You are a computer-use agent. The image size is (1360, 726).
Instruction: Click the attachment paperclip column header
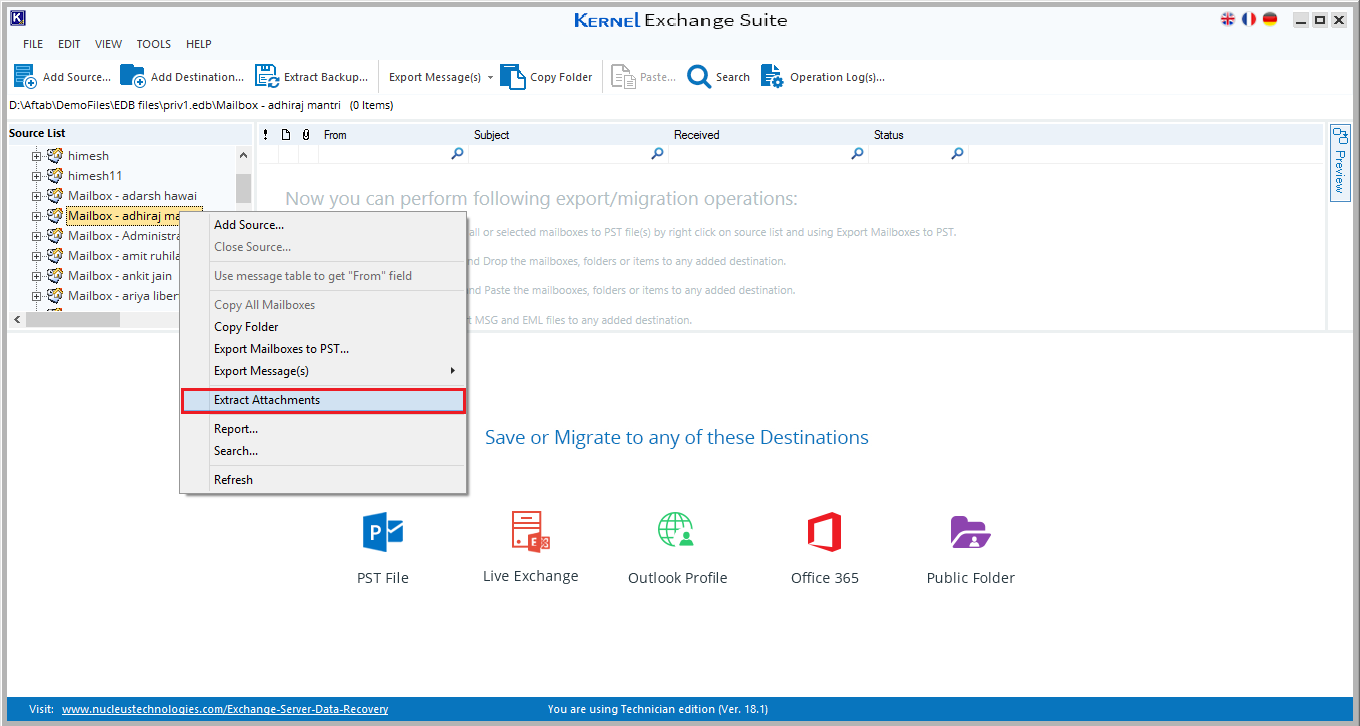[x=306, y=135]
